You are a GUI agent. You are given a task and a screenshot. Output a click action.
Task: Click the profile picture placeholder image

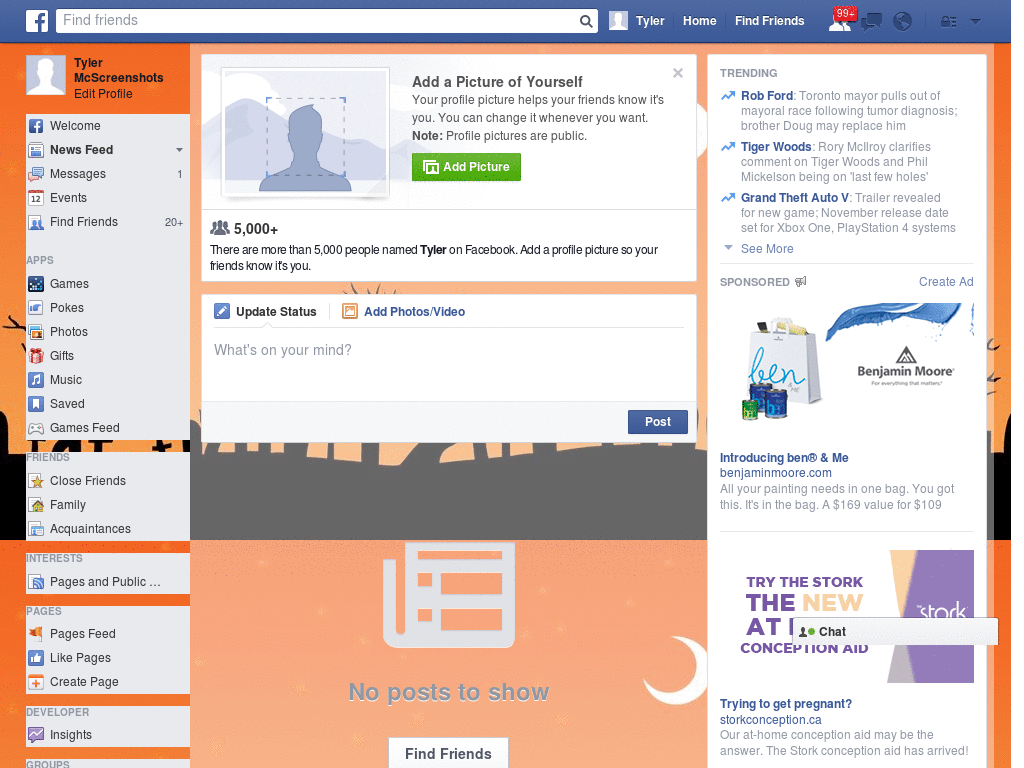[x=306, y=132]
